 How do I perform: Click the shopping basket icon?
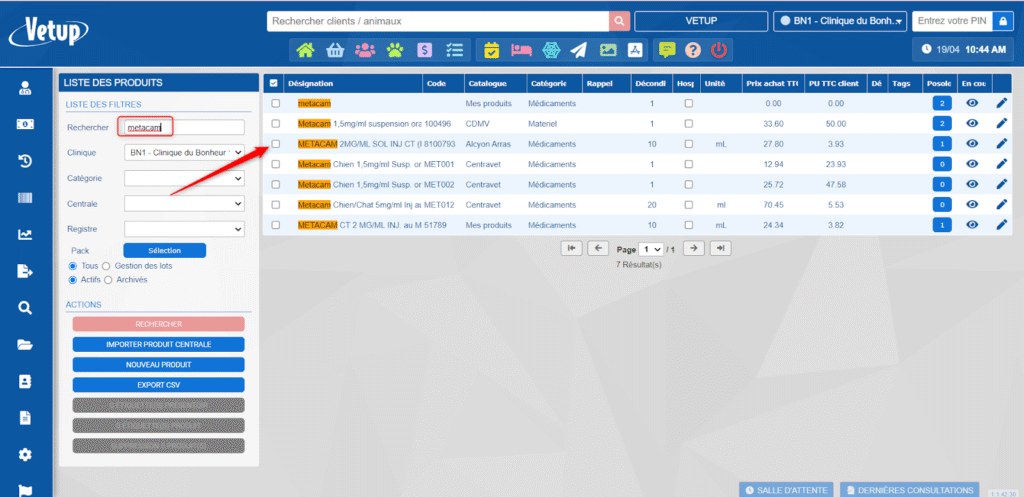click(335, 50)
